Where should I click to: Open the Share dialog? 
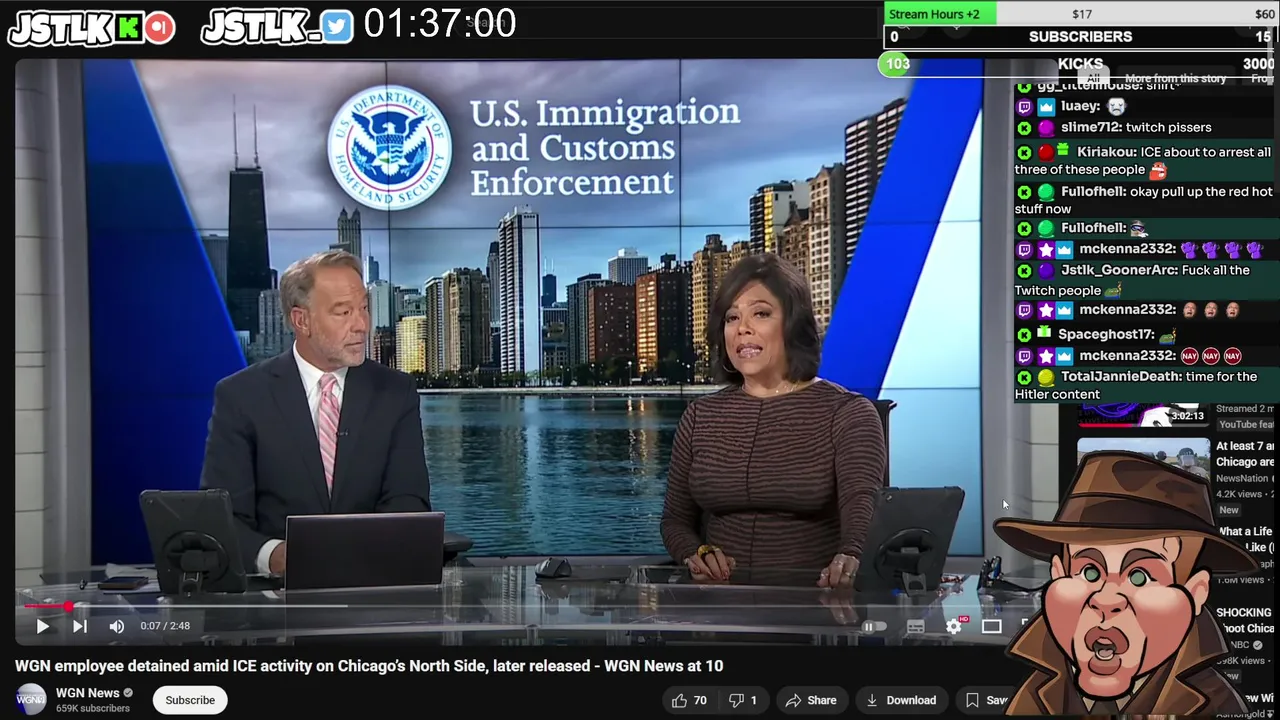811,700
